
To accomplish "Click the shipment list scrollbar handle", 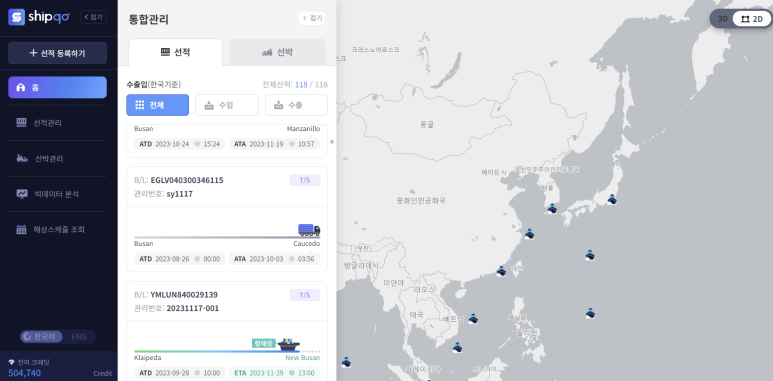I will tap(332, 142).
